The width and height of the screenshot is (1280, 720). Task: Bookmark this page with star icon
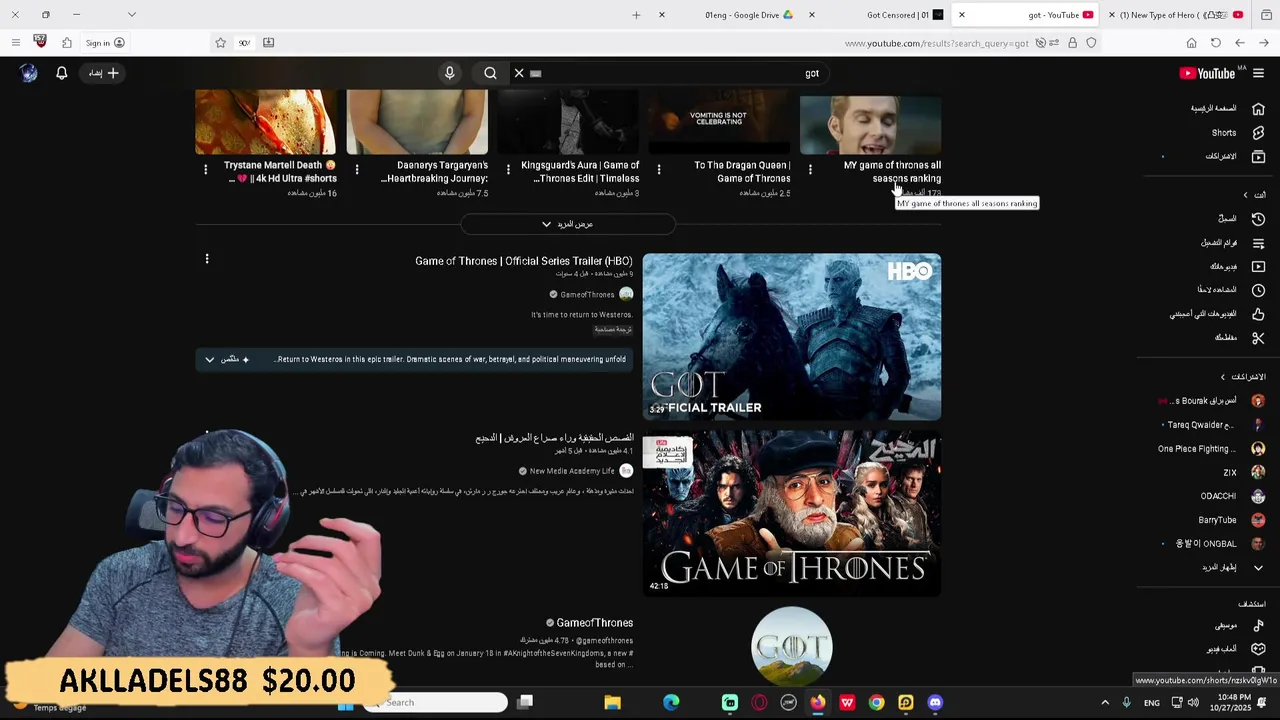(220, 43)
